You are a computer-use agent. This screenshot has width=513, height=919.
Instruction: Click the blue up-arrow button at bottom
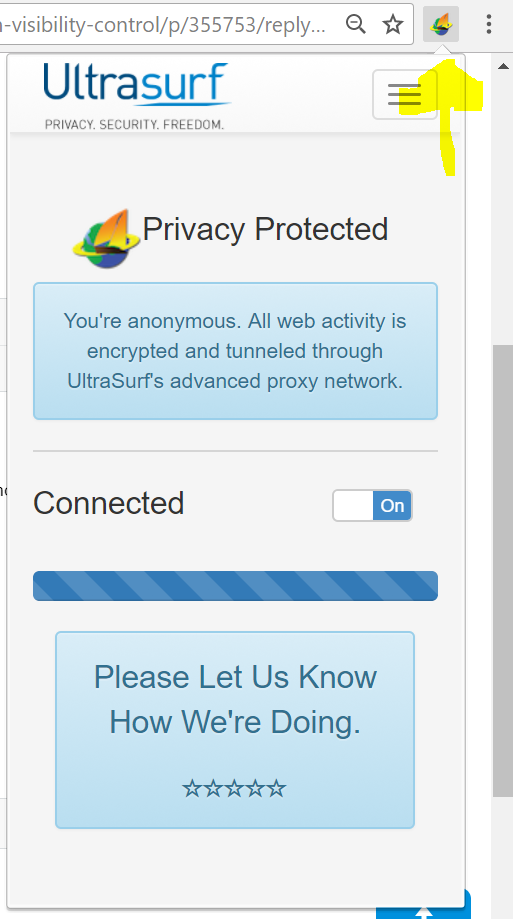click(x=423, y=905)
